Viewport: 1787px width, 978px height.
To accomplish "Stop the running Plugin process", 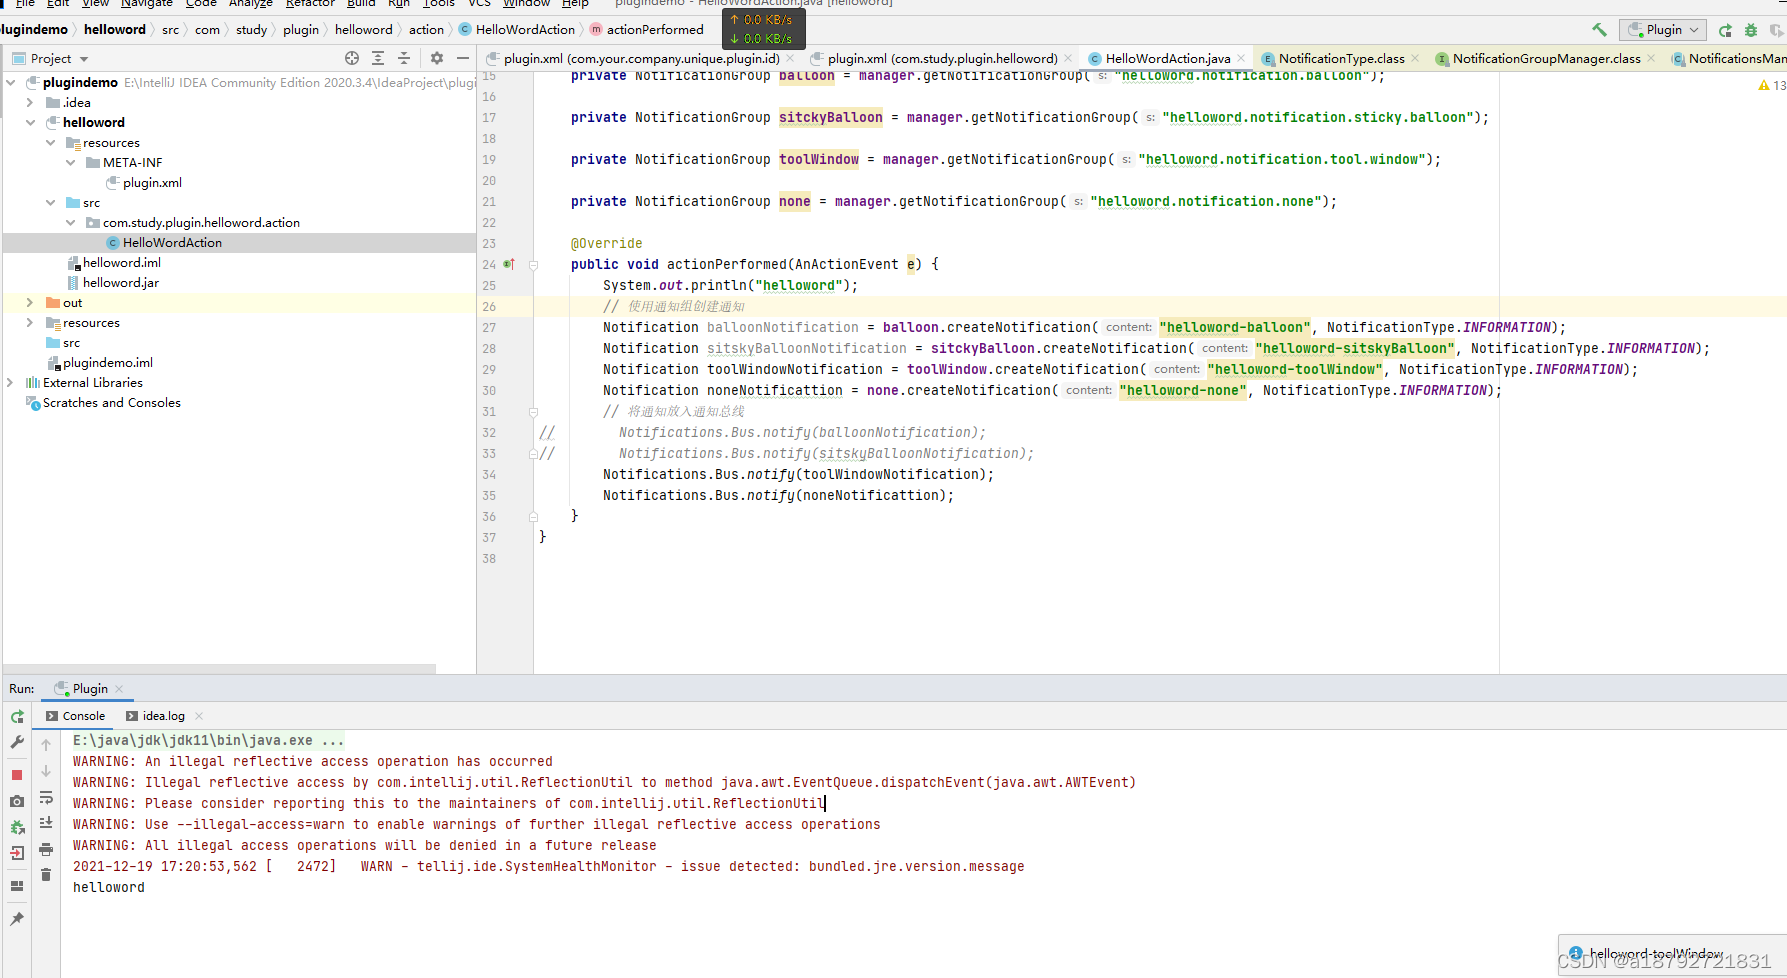I will pyautogui.click(x=17, y=775).
